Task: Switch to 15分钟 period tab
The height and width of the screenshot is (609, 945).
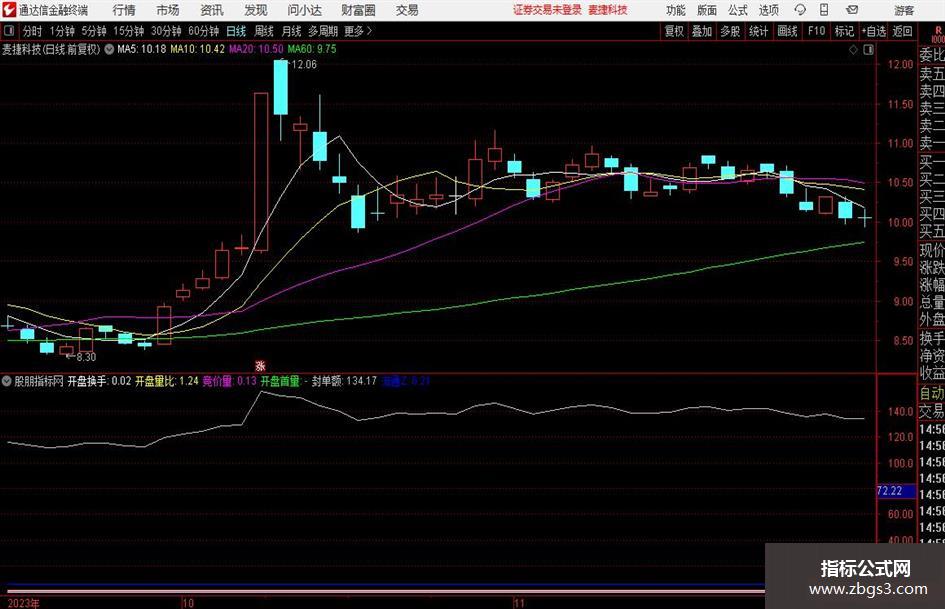Action: (x=129, y=31)
